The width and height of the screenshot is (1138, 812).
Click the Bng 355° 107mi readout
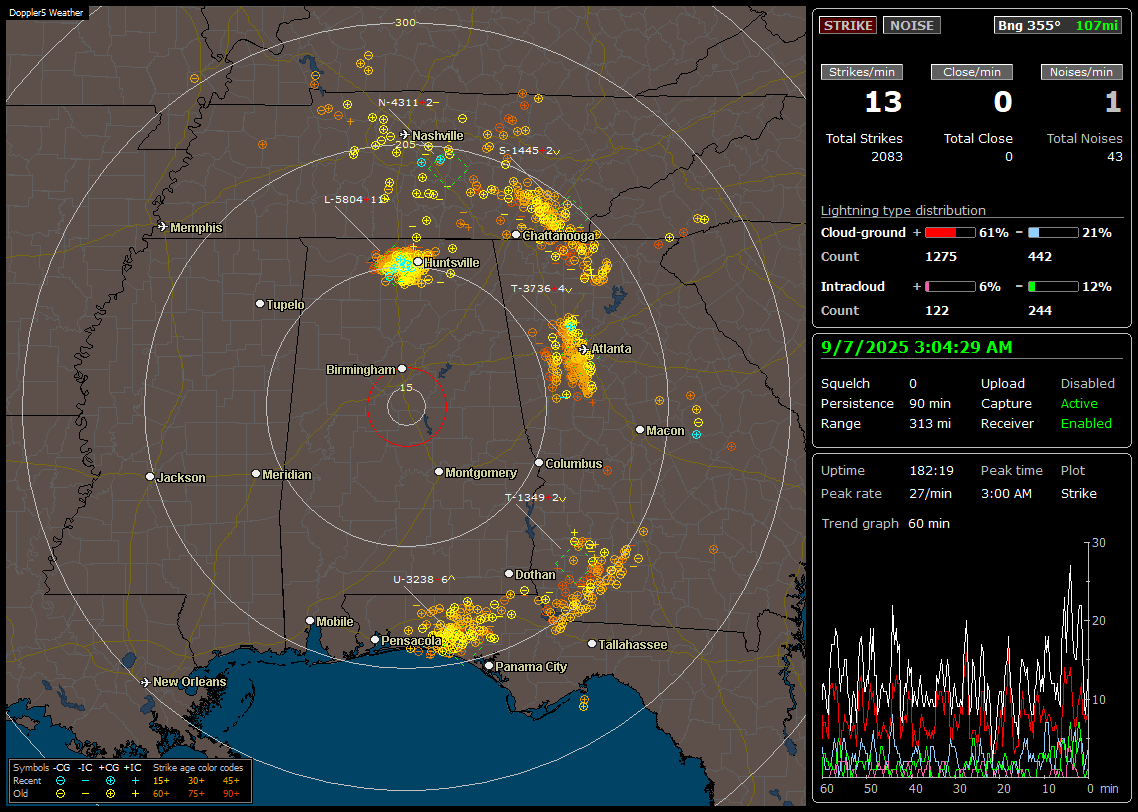[1058, 25]
